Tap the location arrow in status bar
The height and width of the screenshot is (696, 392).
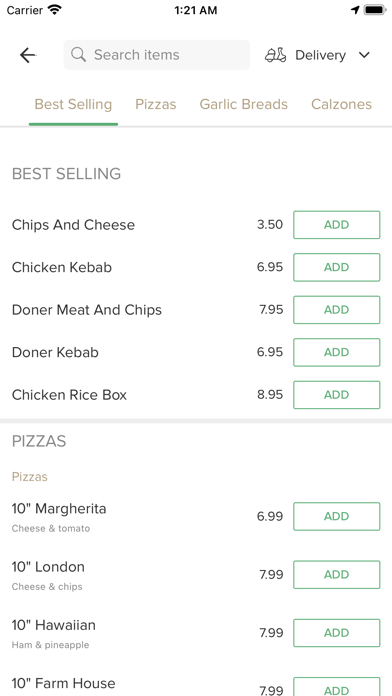355,10
